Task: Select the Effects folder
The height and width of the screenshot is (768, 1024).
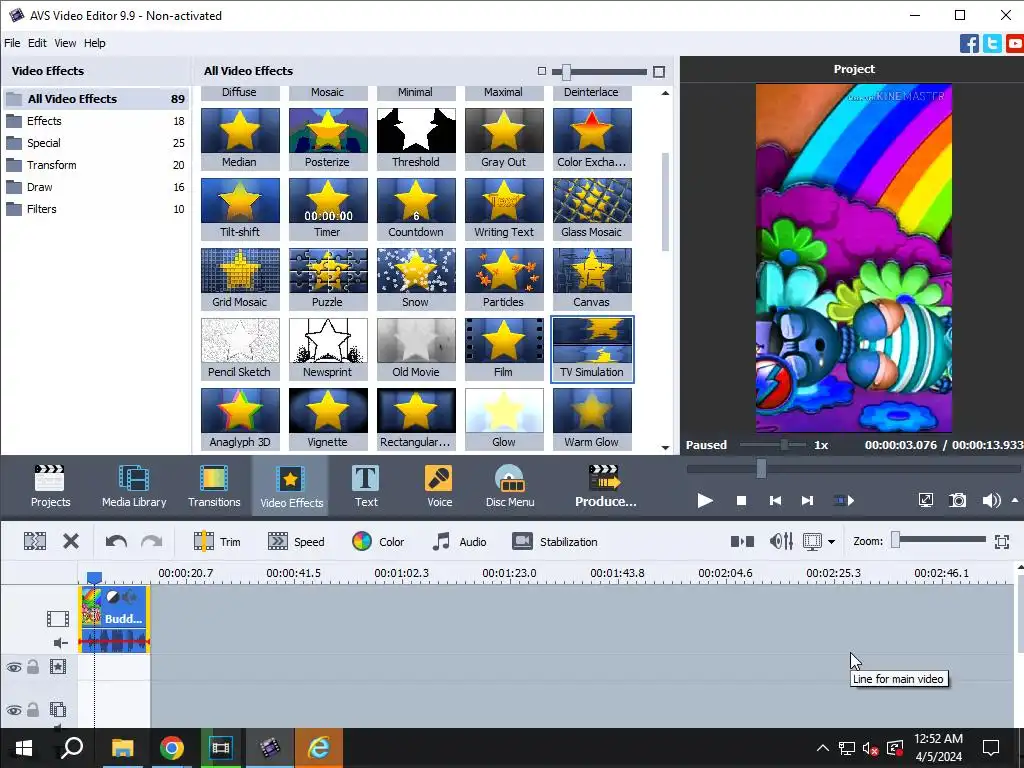Action: pyautogui.click(x=95, y=121)
